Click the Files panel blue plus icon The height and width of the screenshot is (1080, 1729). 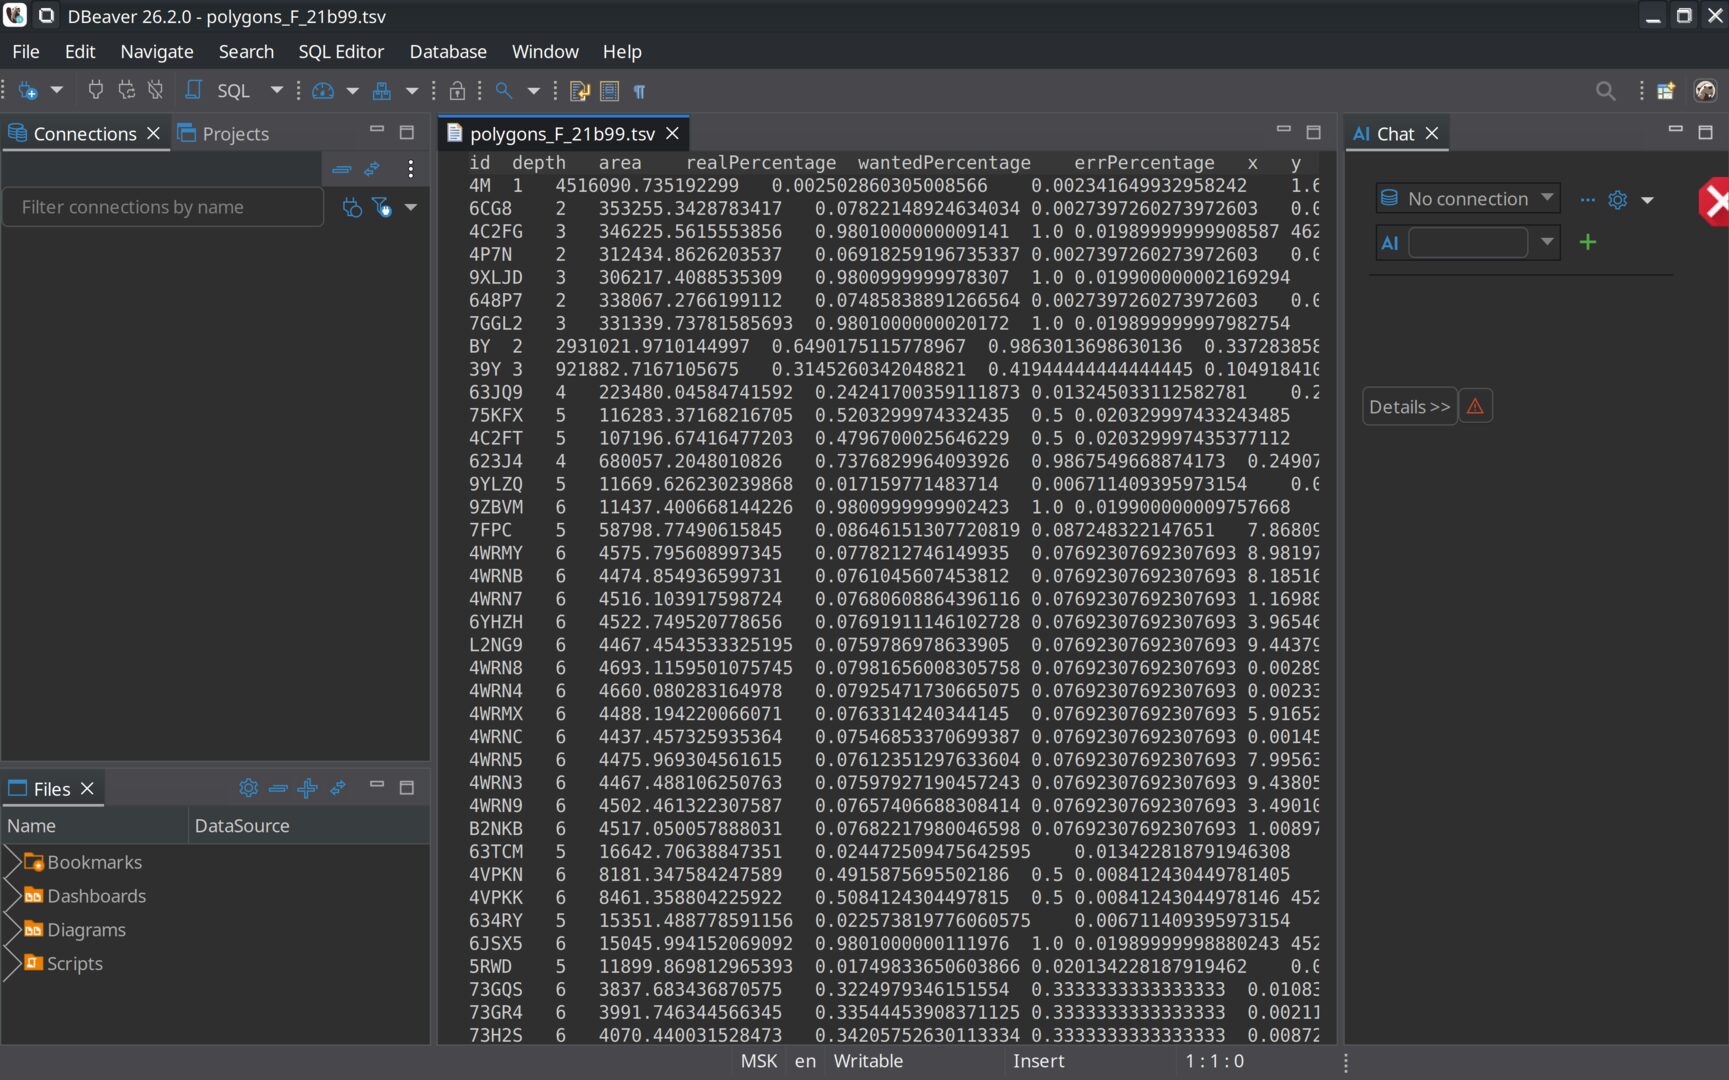(x=308, y=788)
